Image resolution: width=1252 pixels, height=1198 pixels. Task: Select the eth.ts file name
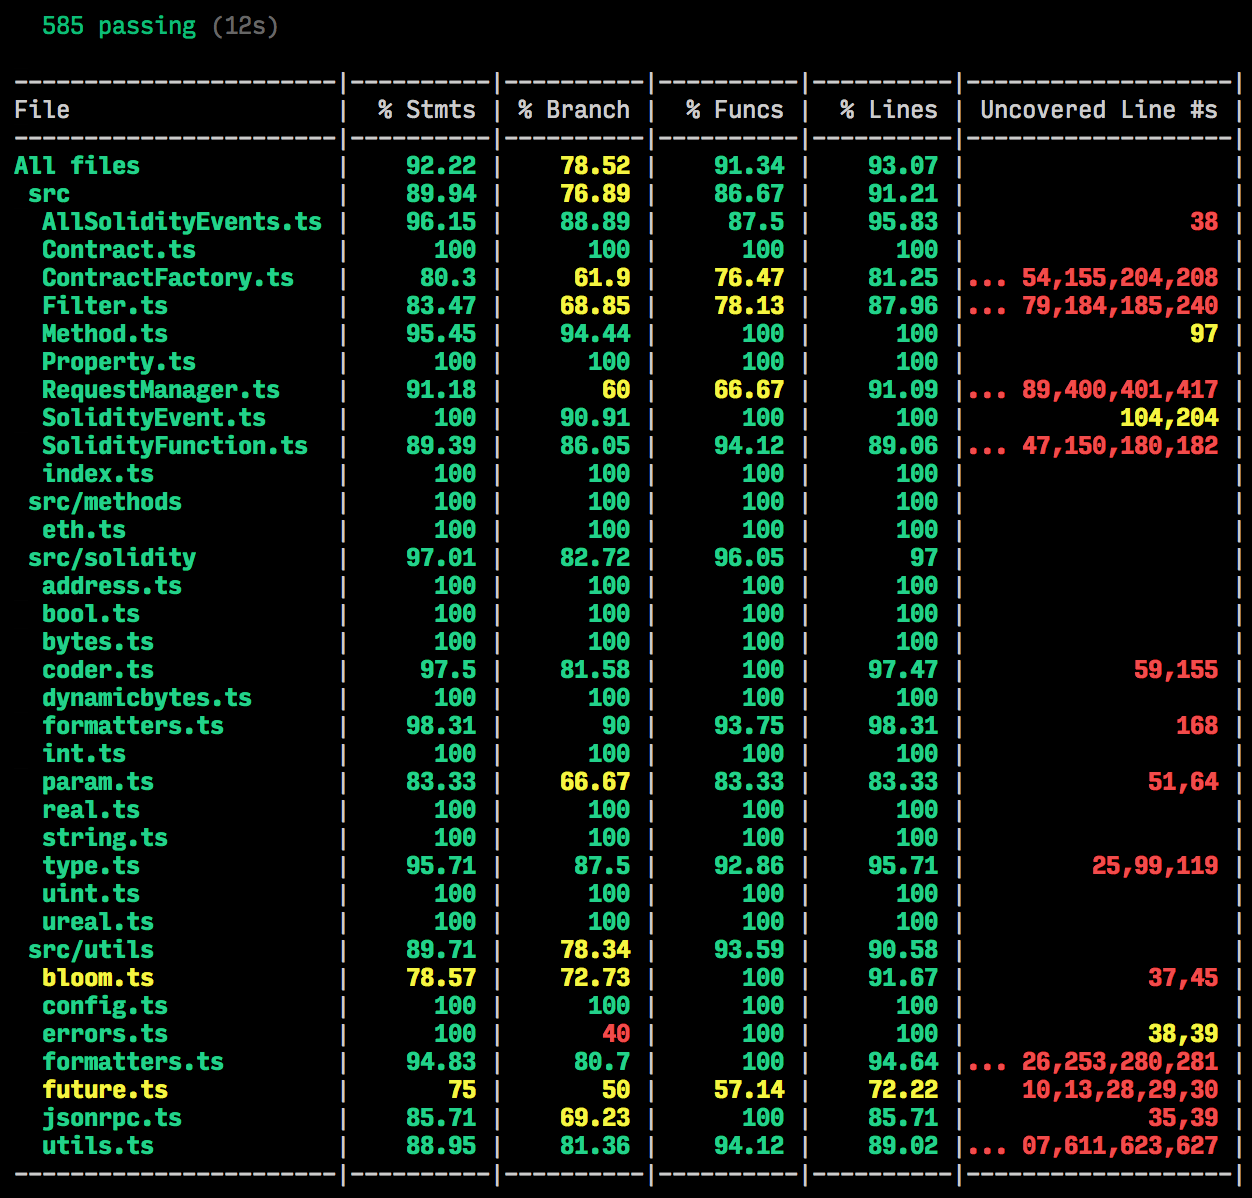[x=84, y=529]
